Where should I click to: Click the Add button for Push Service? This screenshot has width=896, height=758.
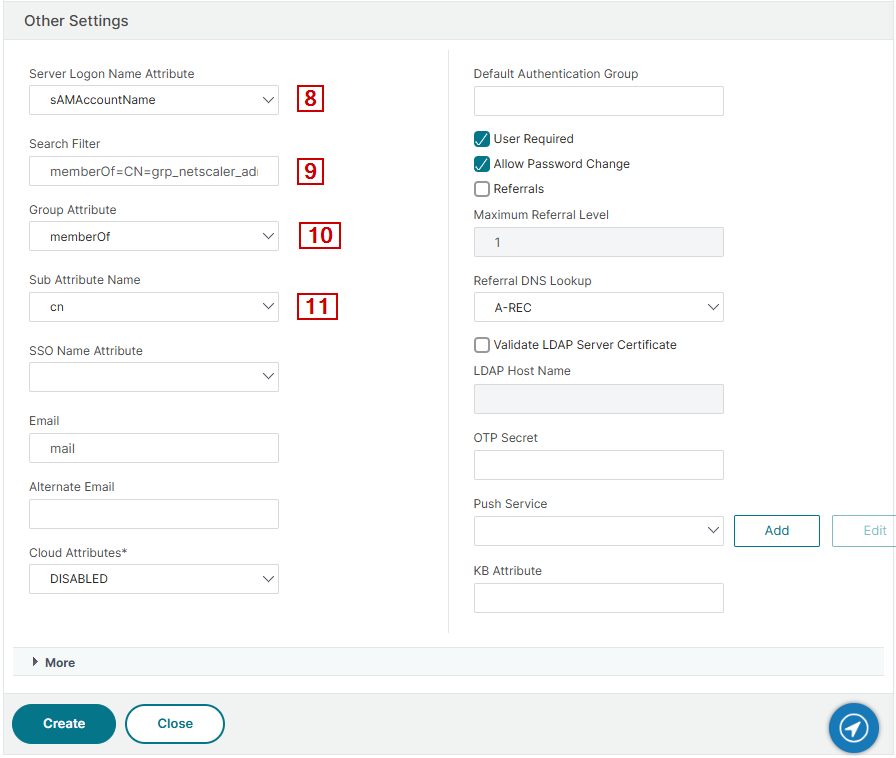point(777,530)
